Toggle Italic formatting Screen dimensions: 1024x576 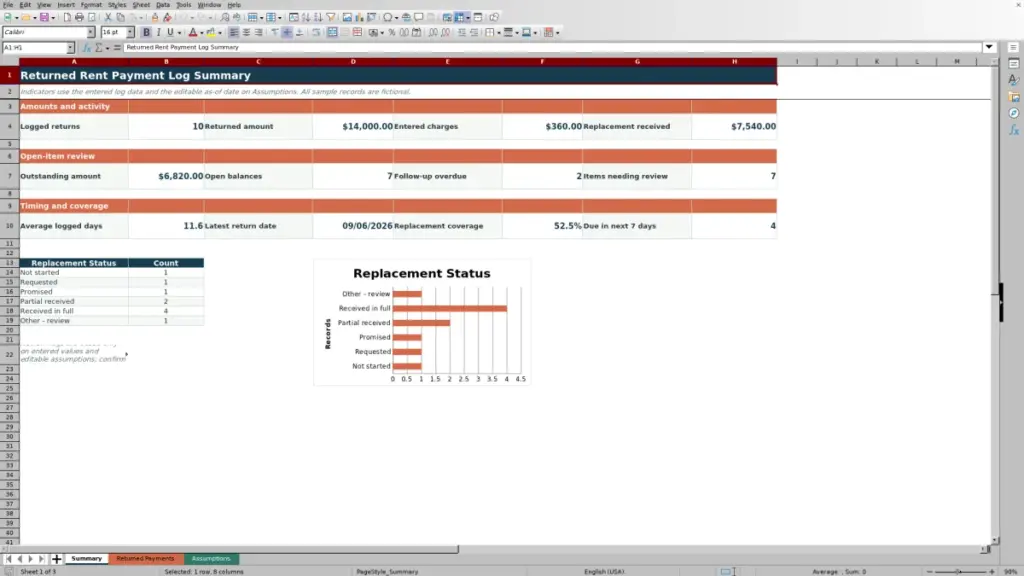click(158, 32)
